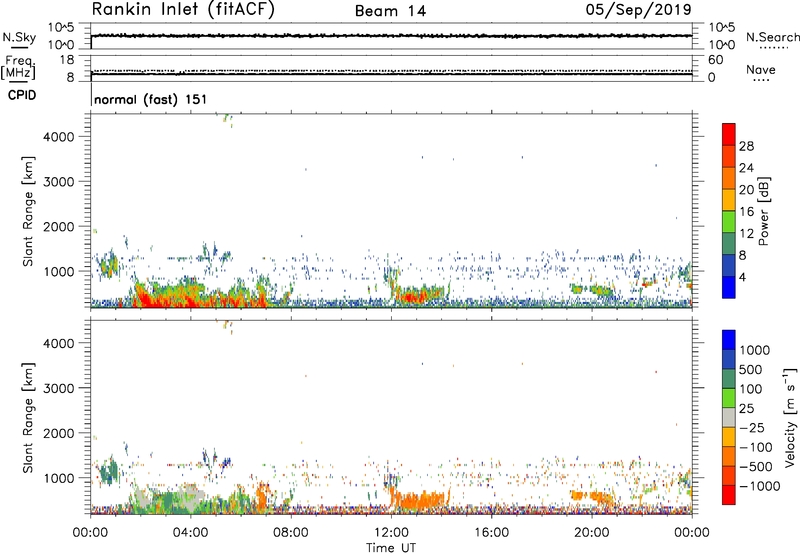Click the date '05/Sep/2019' in header
The height and width of the screenshot is (554, 800).
click(638, 10)
